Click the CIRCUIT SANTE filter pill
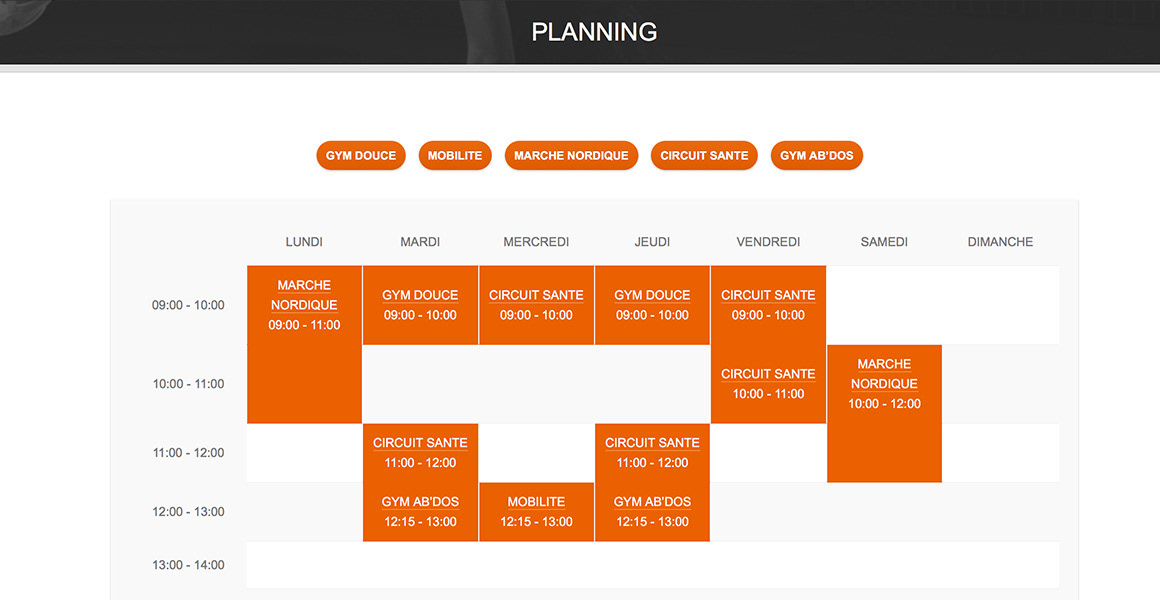The image size is (1160, 600). tap(704, 155)
